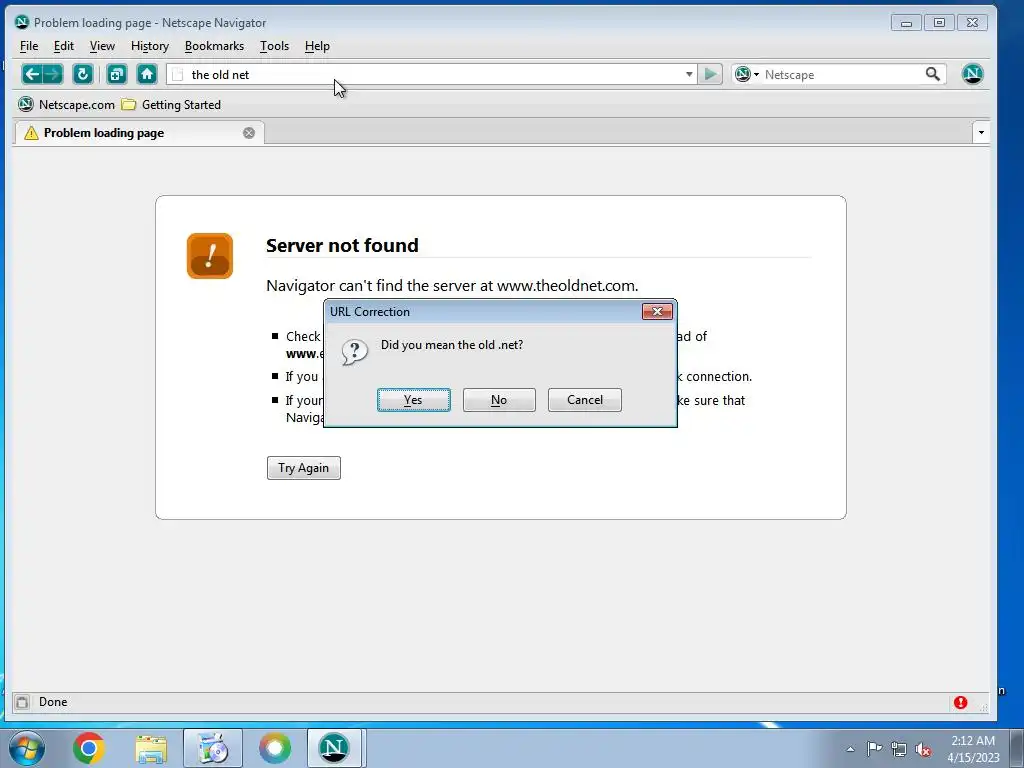Click the network tray icon
Viewport: 1024px width, 768px height.
tap(899, 750)
